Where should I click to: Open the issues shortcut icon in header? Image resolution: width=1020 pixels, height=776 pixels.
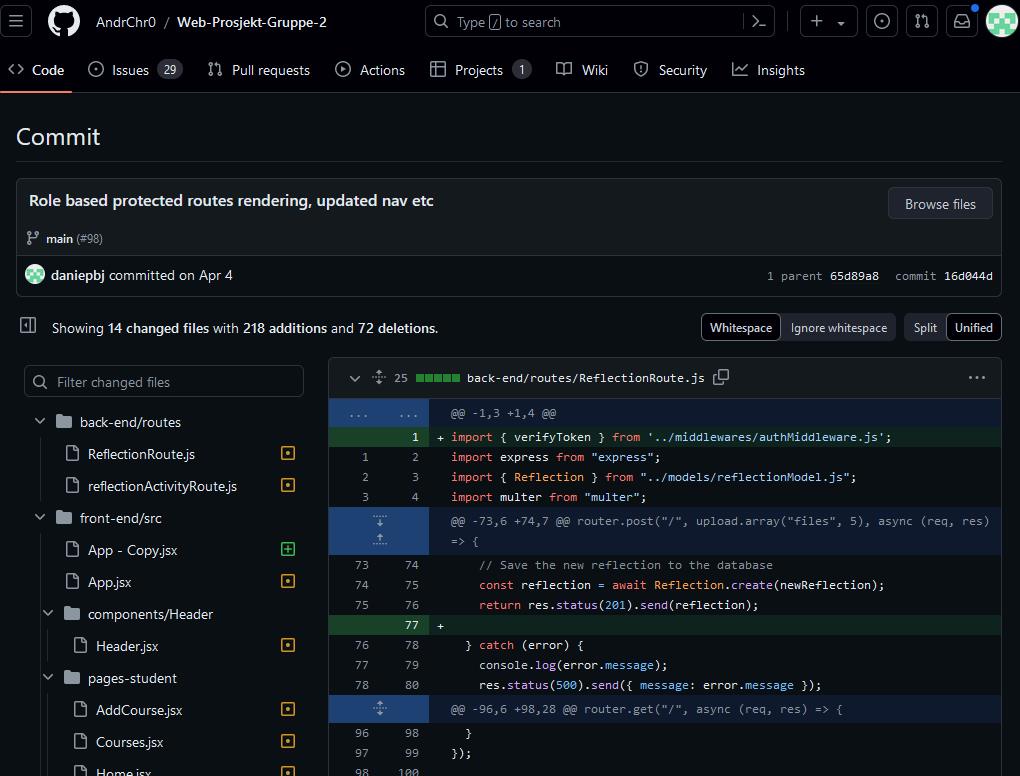click(881, 21)
